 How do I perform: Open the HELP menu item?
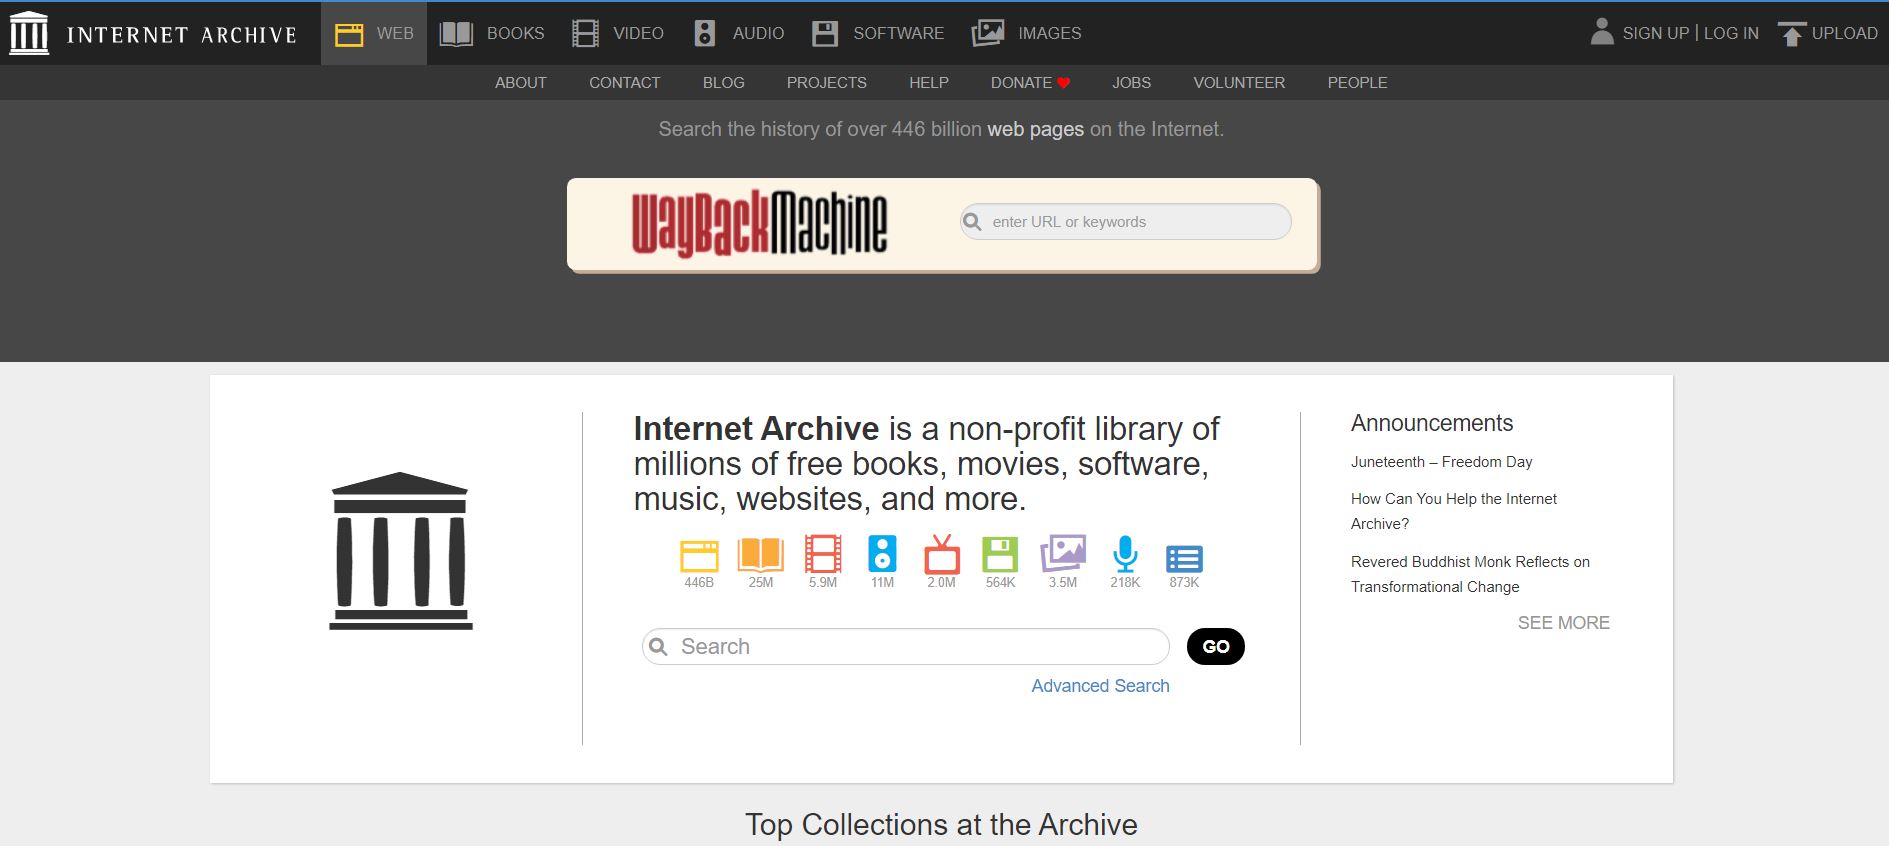click(929, 83)
